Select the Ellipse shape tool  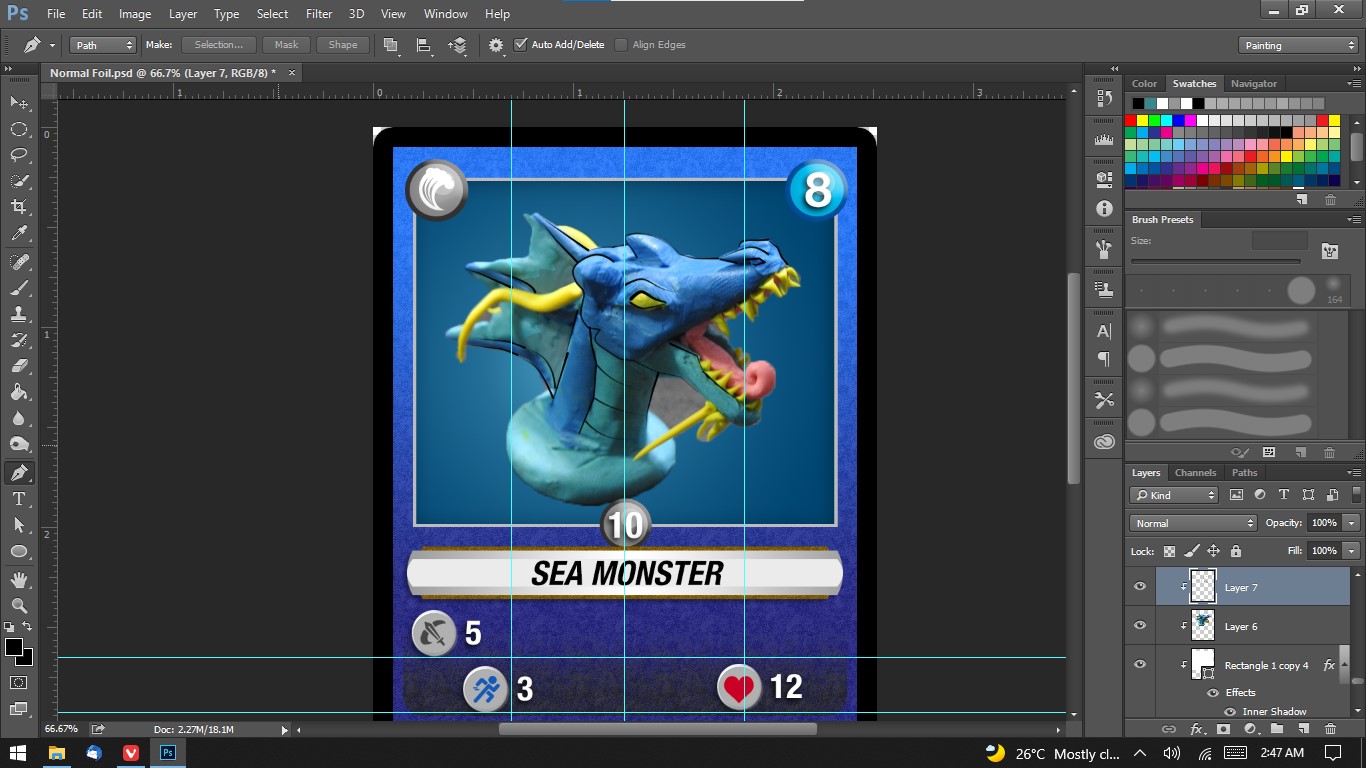[19, 551]
